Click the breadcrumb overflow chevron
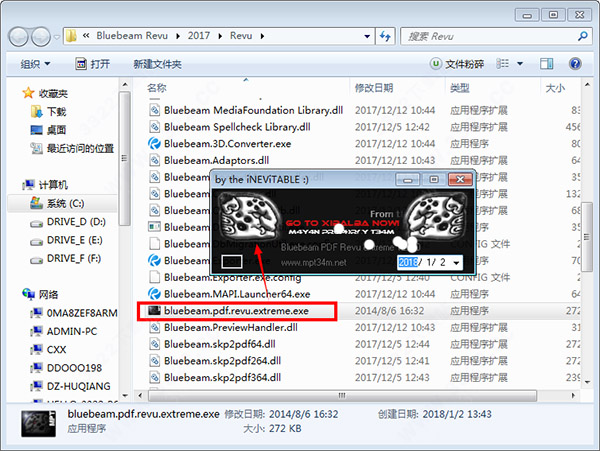Viewport: 600px width, 451px height. pos(86,36)
